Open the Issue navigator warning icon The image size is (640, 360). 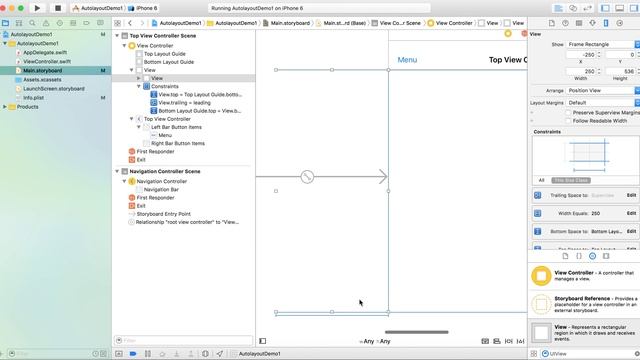point(46,23)
